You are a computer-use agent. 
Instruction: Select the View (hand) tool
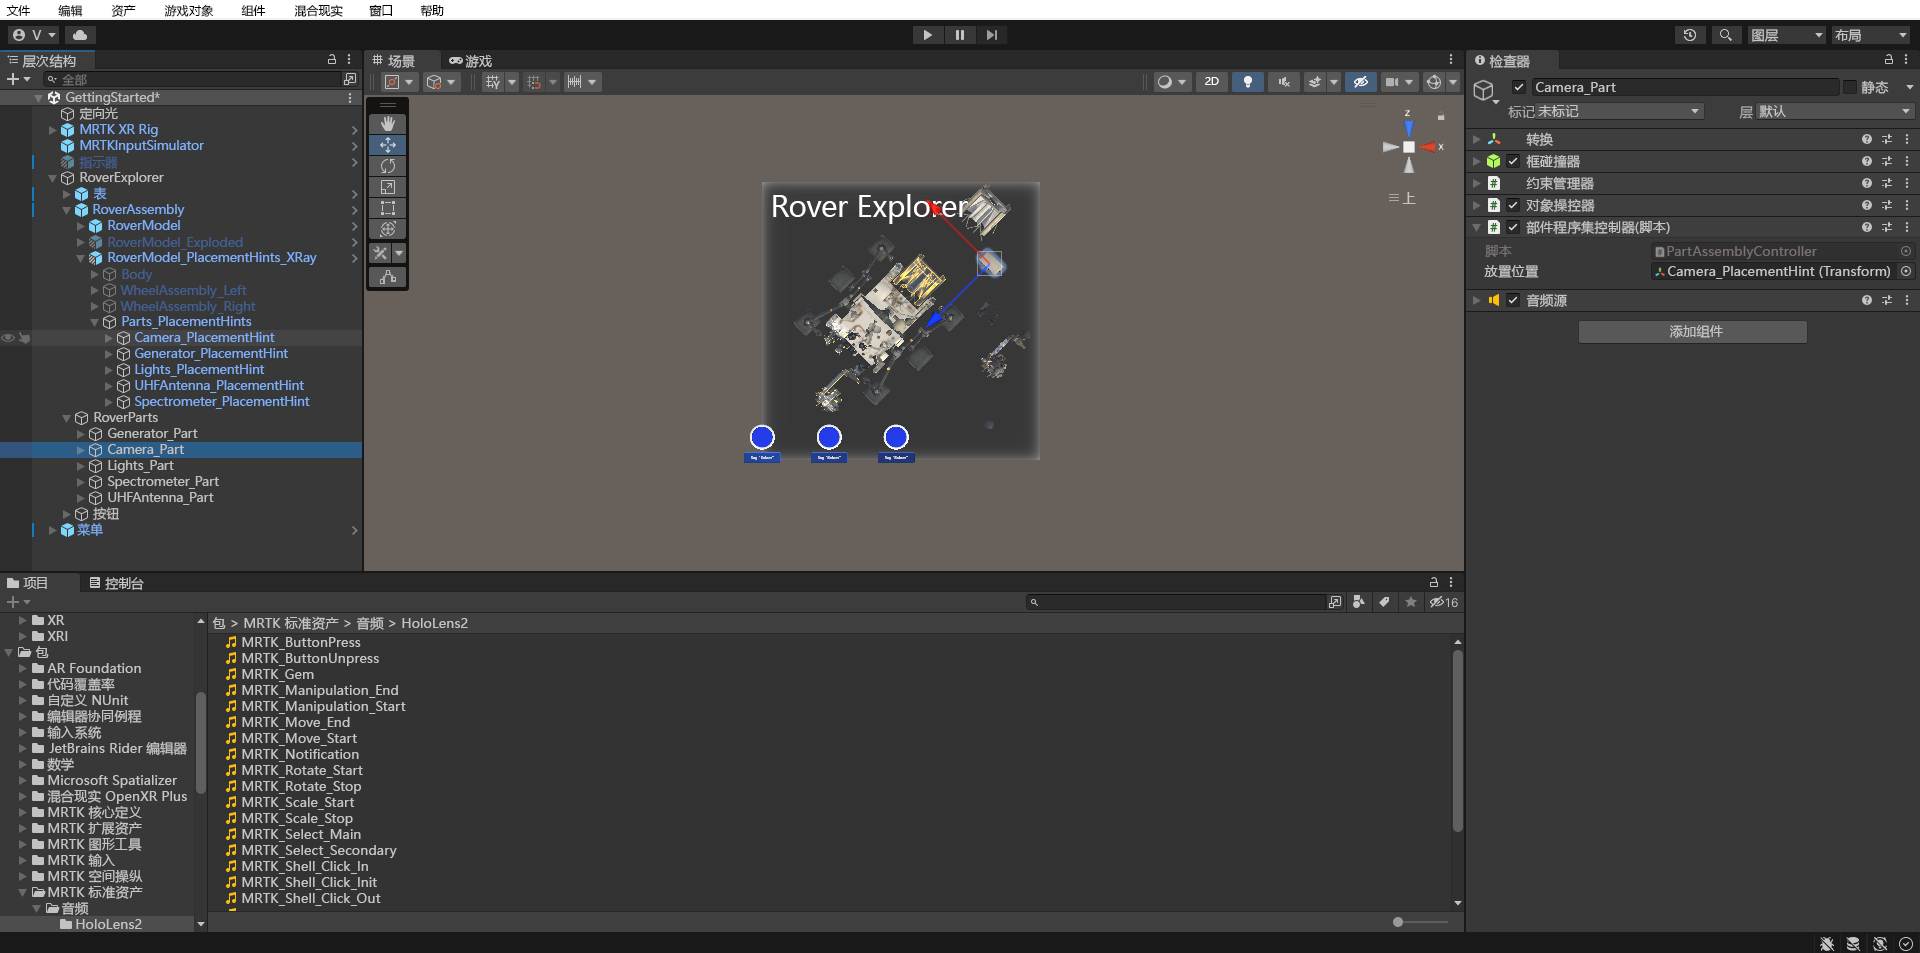tap(387, 124)
